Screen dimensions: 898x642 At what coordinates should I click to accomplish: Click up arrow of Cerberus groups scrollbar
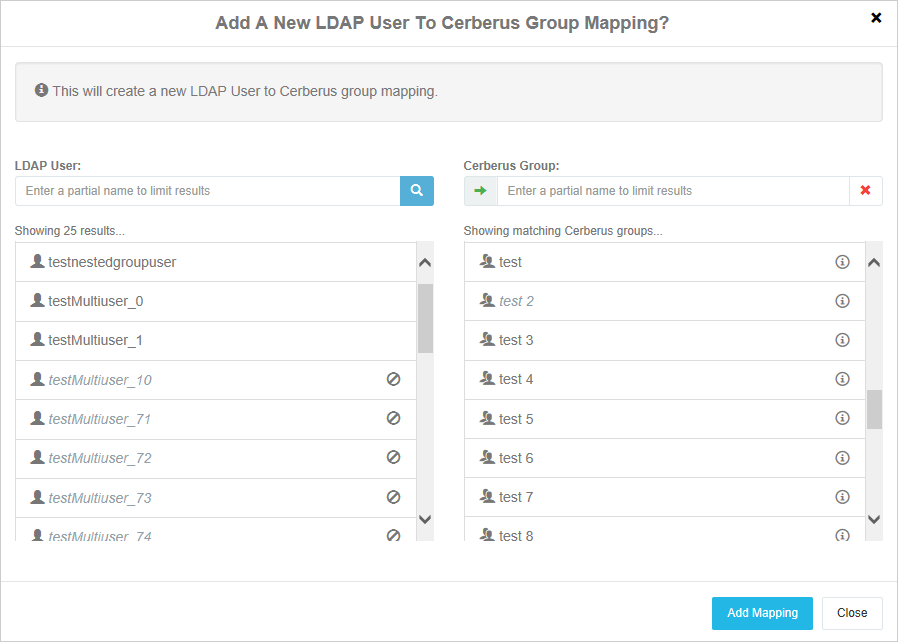874,263
